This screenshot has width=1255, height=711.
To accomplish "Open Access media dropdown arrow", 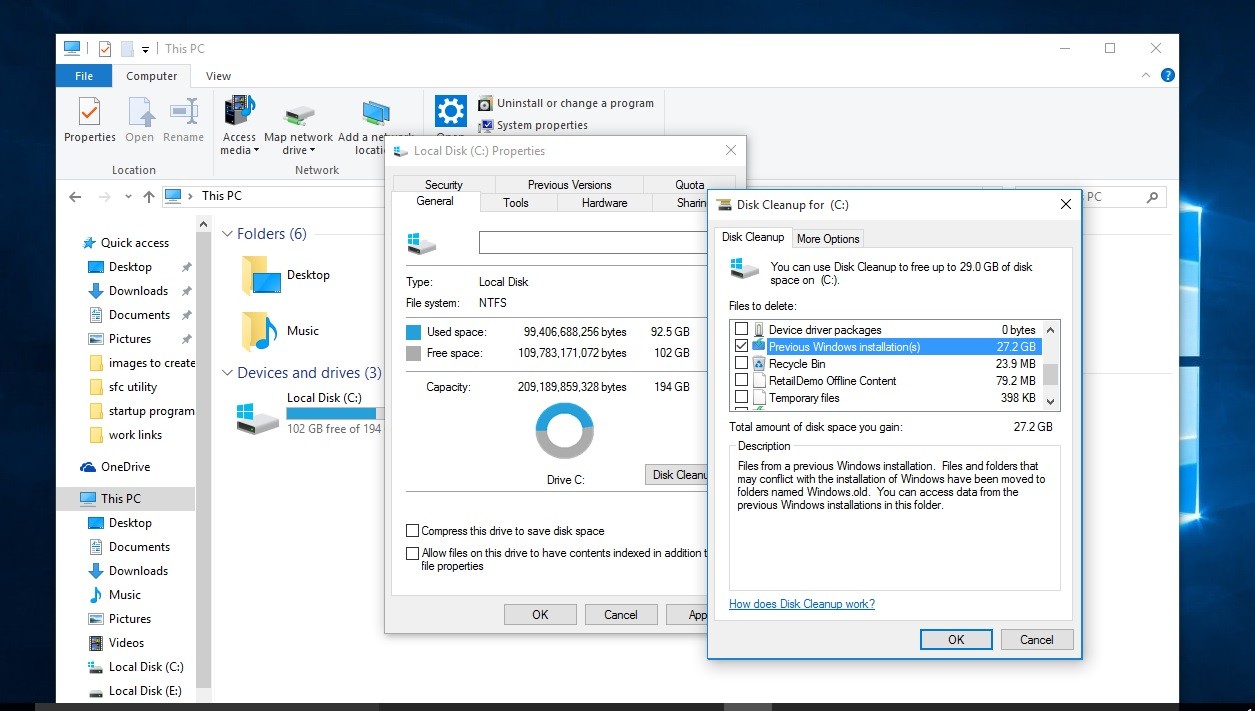I will (256, 151).
